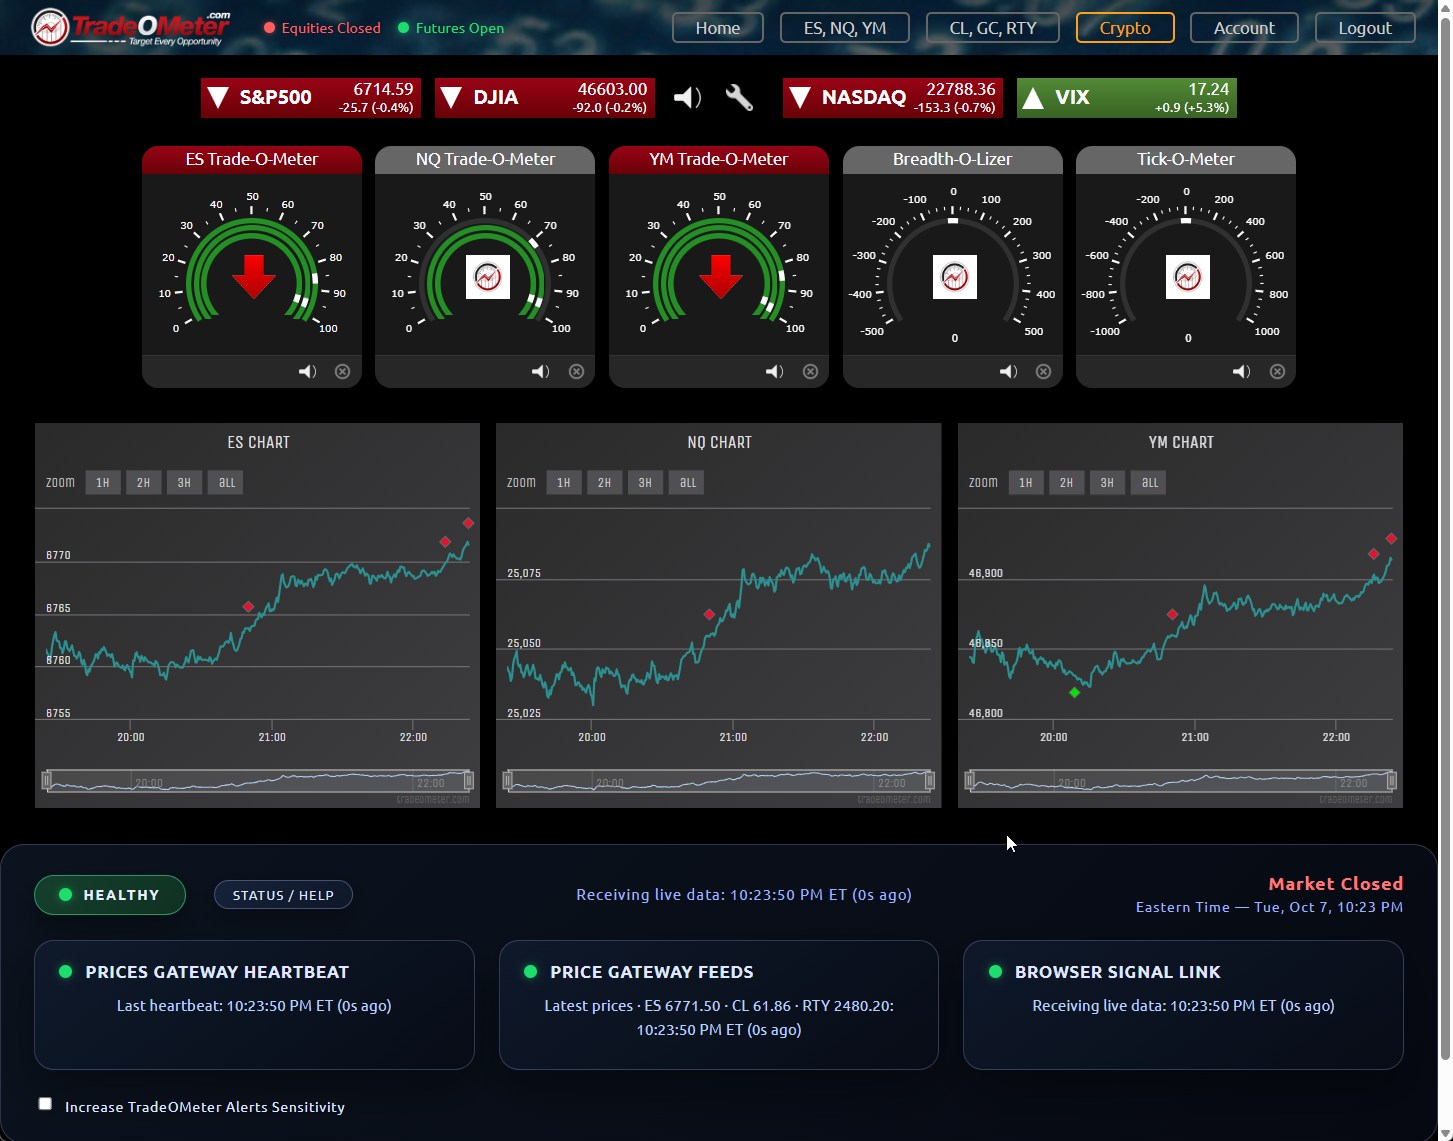The width and height of the screenshot is (1453, 1141).
Task: Mute the Tick-O-Meter speaker icon
Action: point(1241,372)
